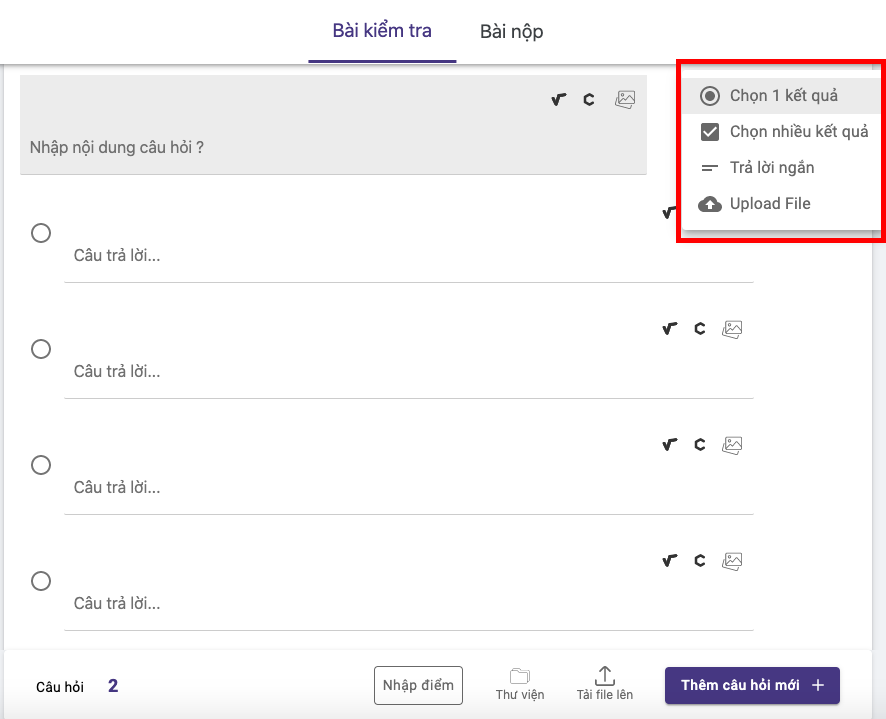Image resolution: width=886 pixels, height=719 pixels.
Task: Mark the first answer as correct via its radio
Action: 40,232
